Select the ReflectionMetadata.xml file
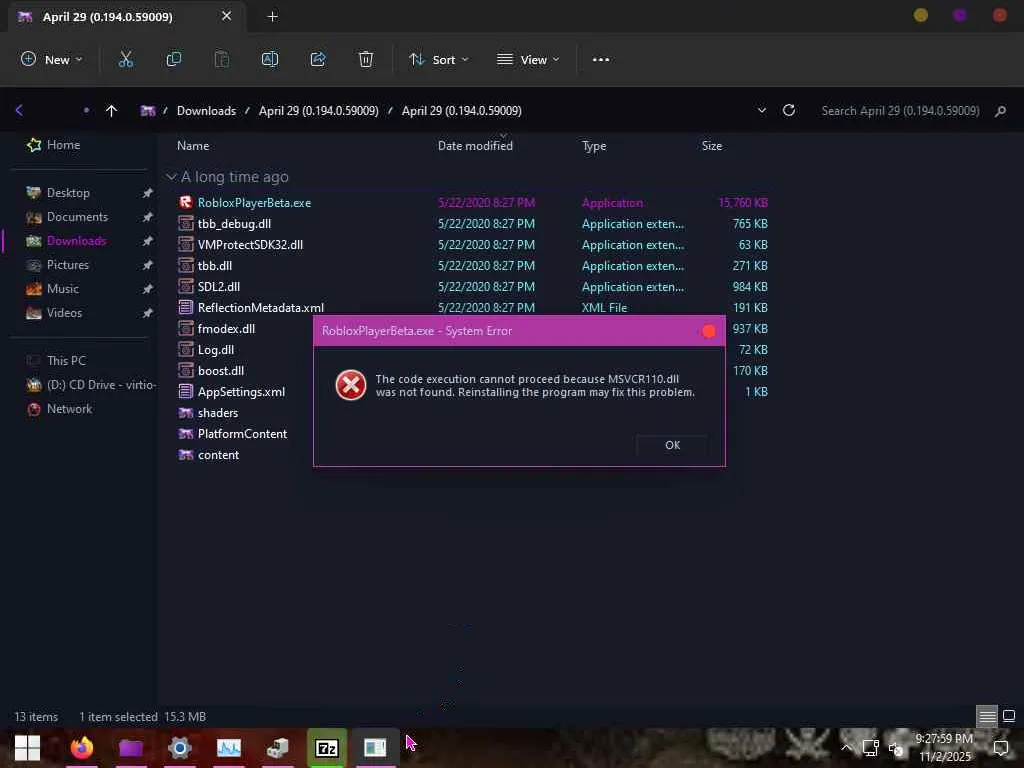Screen dimensions: 1024x768 [261, 308]
